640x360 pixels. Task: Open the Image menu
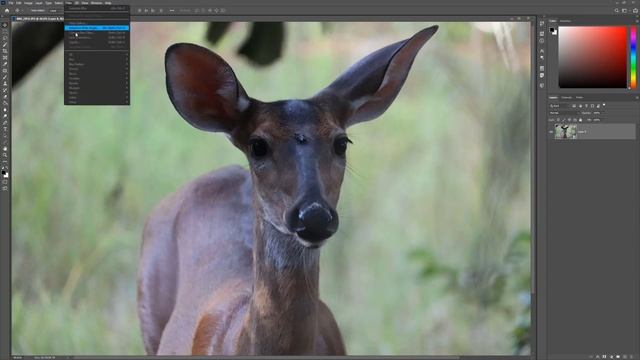click(x=28, y=3)
